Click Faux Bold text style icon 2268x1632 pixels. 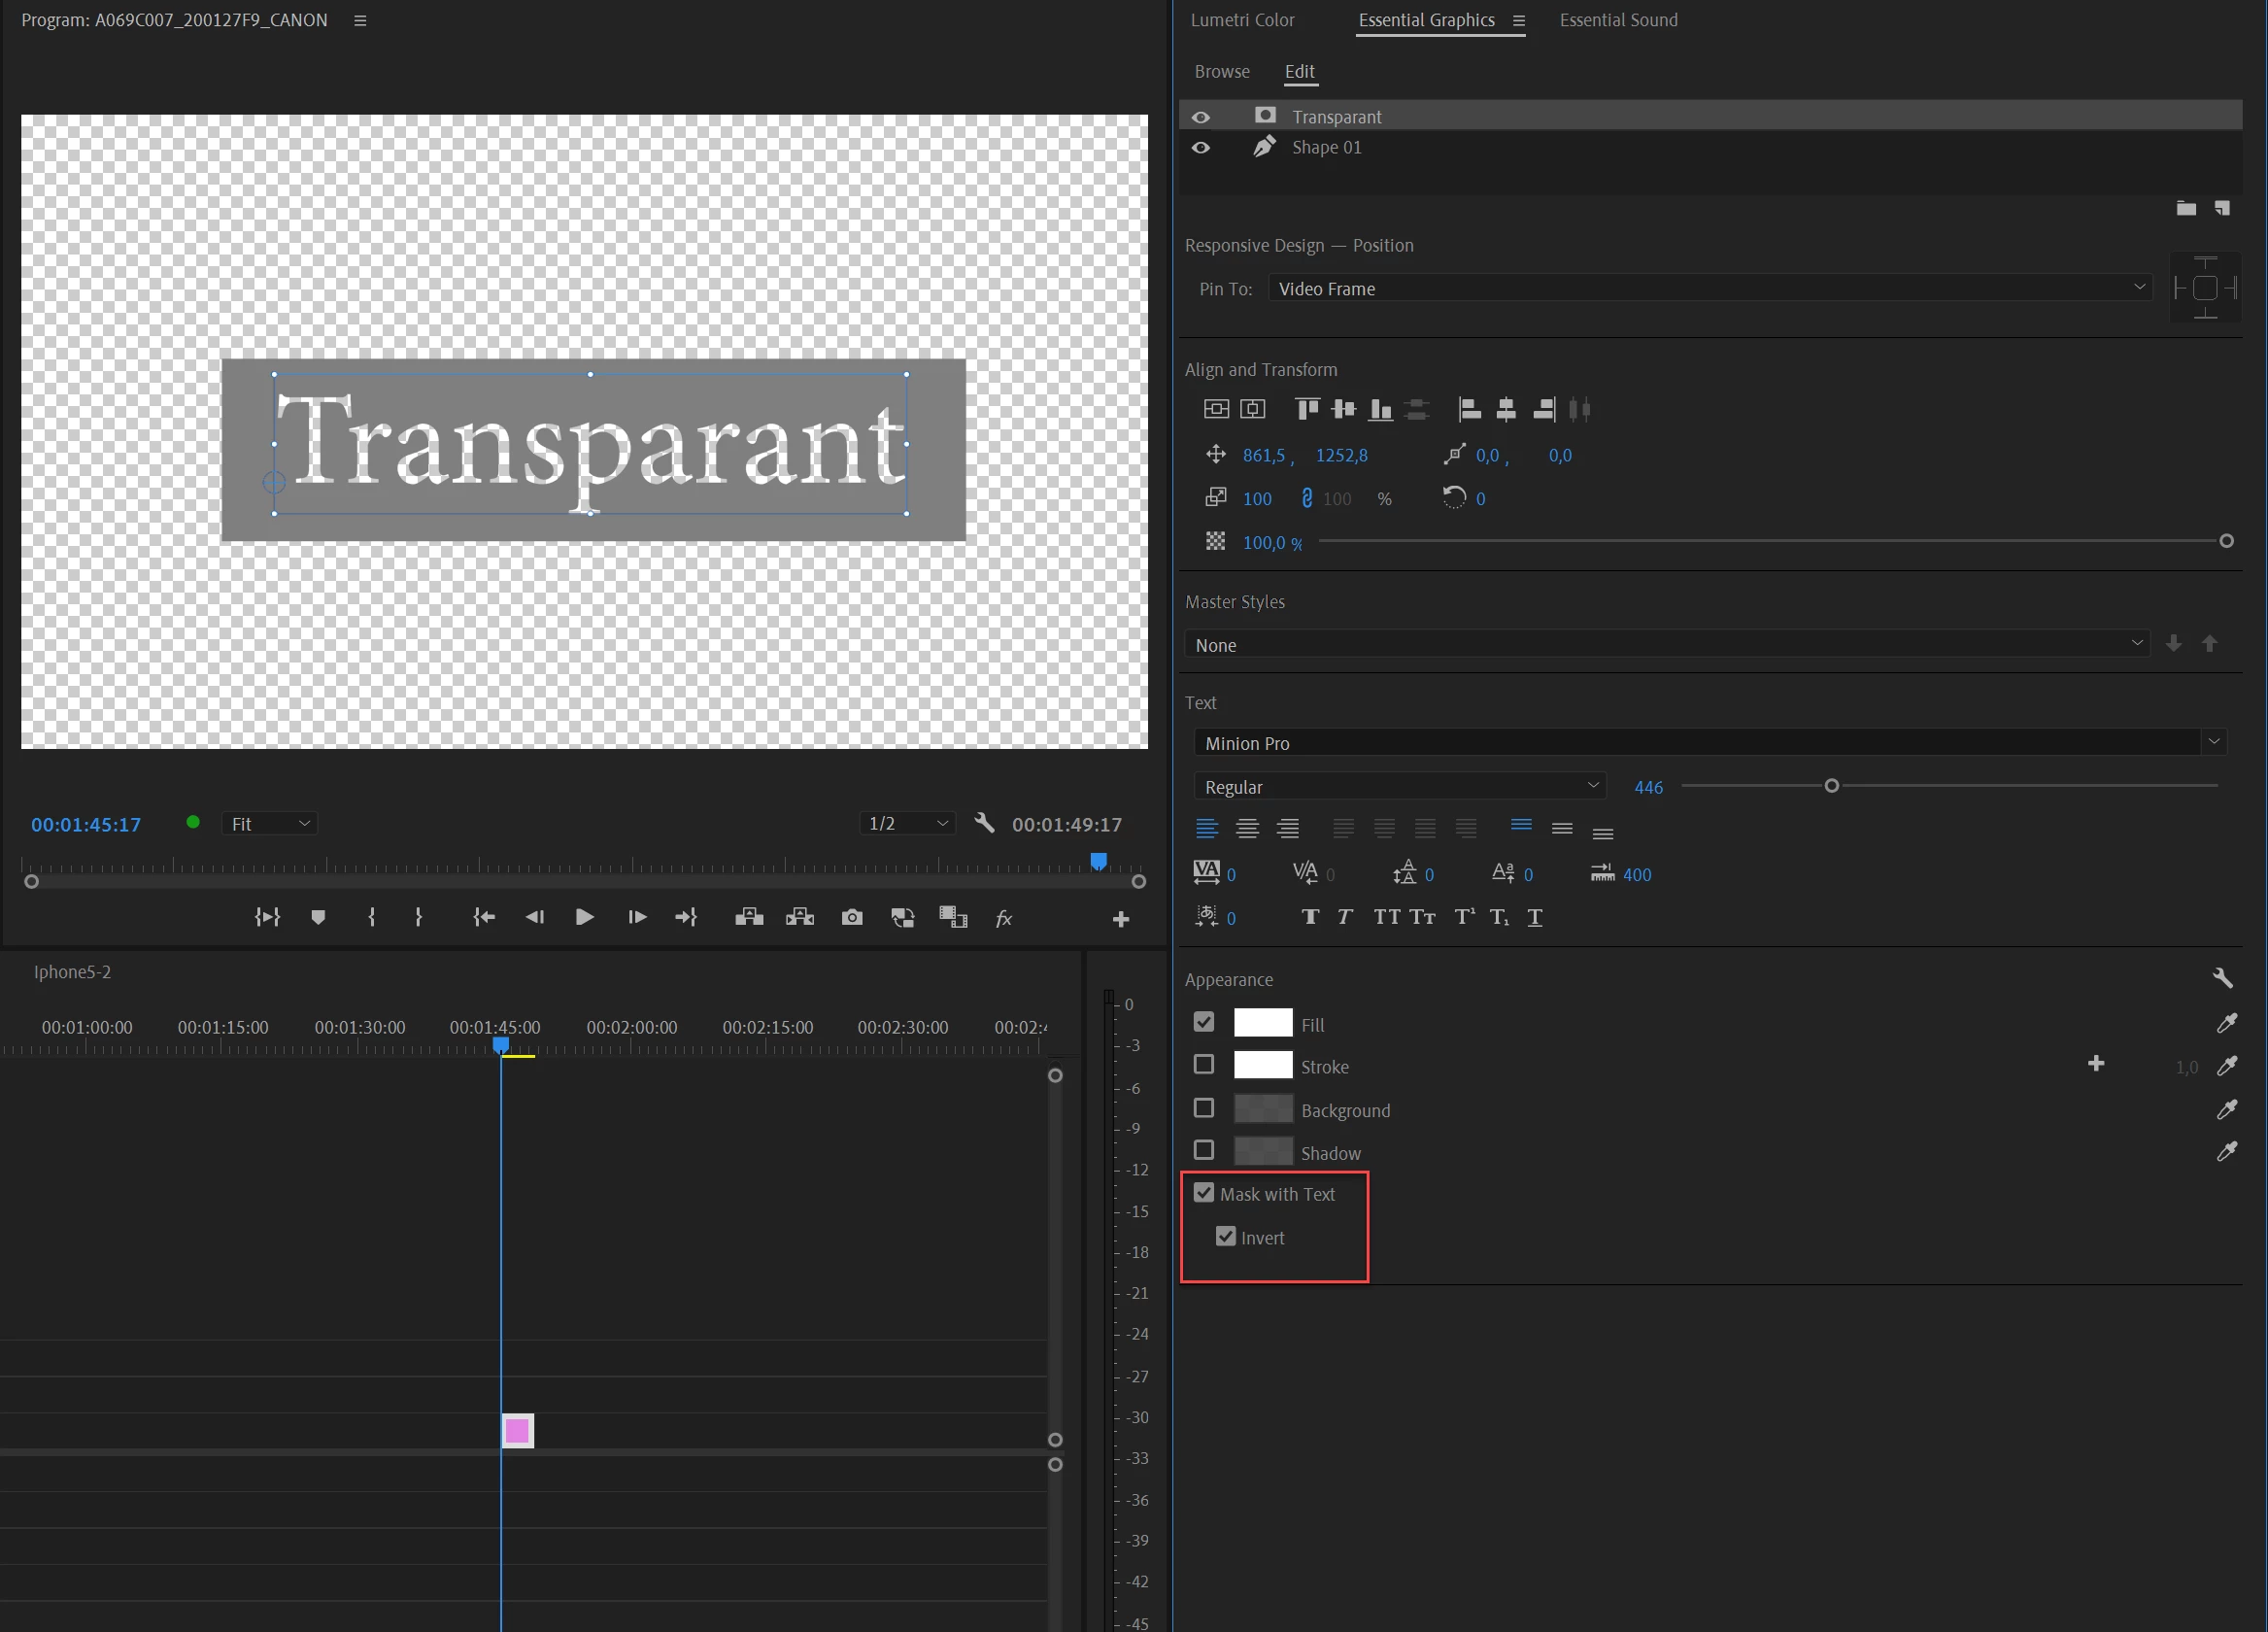point(1309,917)
